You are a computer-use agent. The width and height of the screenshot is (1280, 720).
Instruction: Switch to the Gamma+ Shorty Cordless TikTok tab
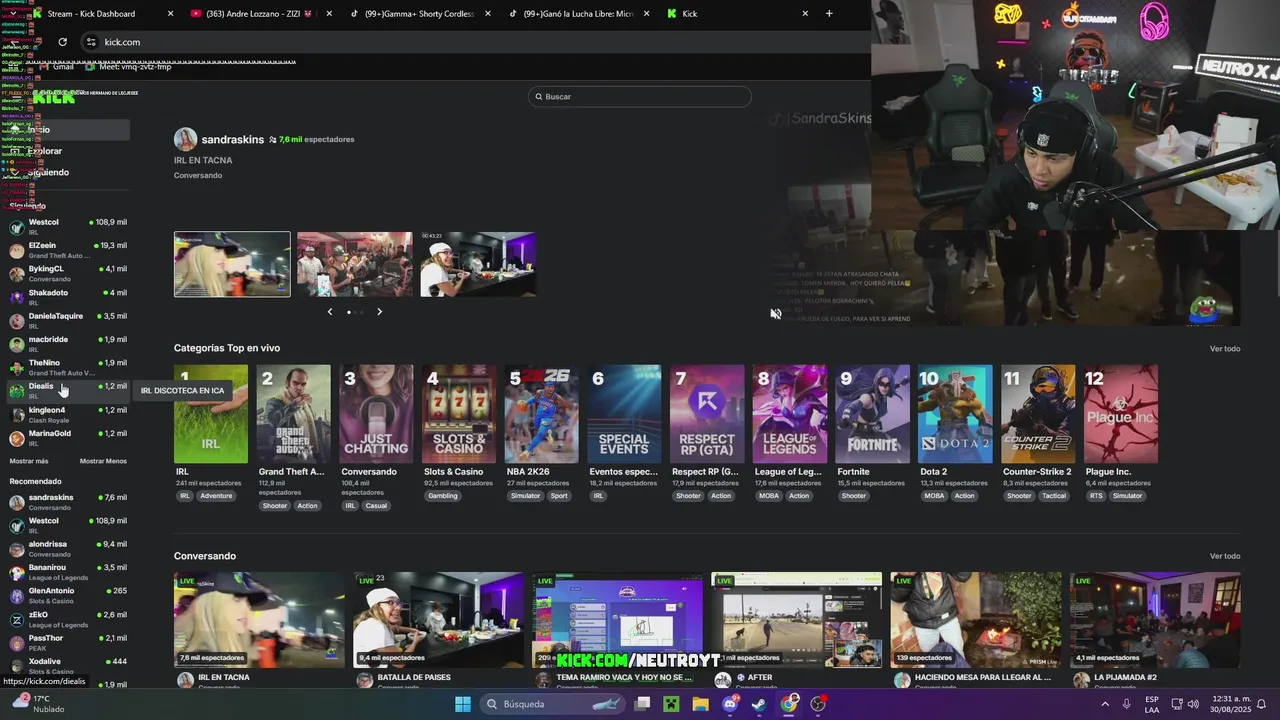click(419, 13)
